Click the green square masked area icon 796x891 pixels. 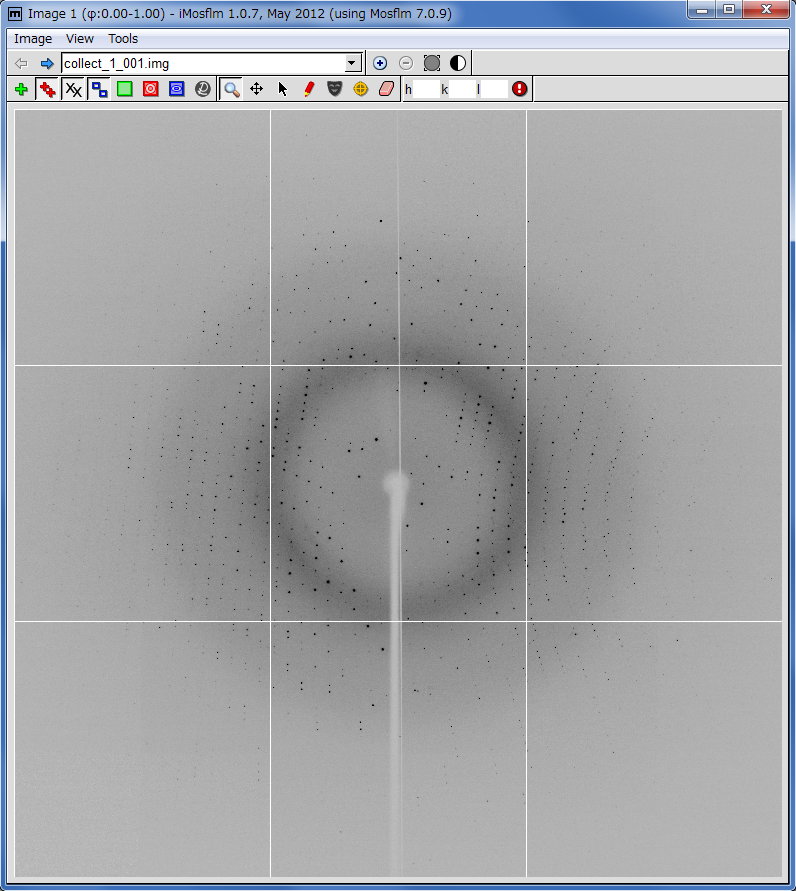[x=125, y=89]
